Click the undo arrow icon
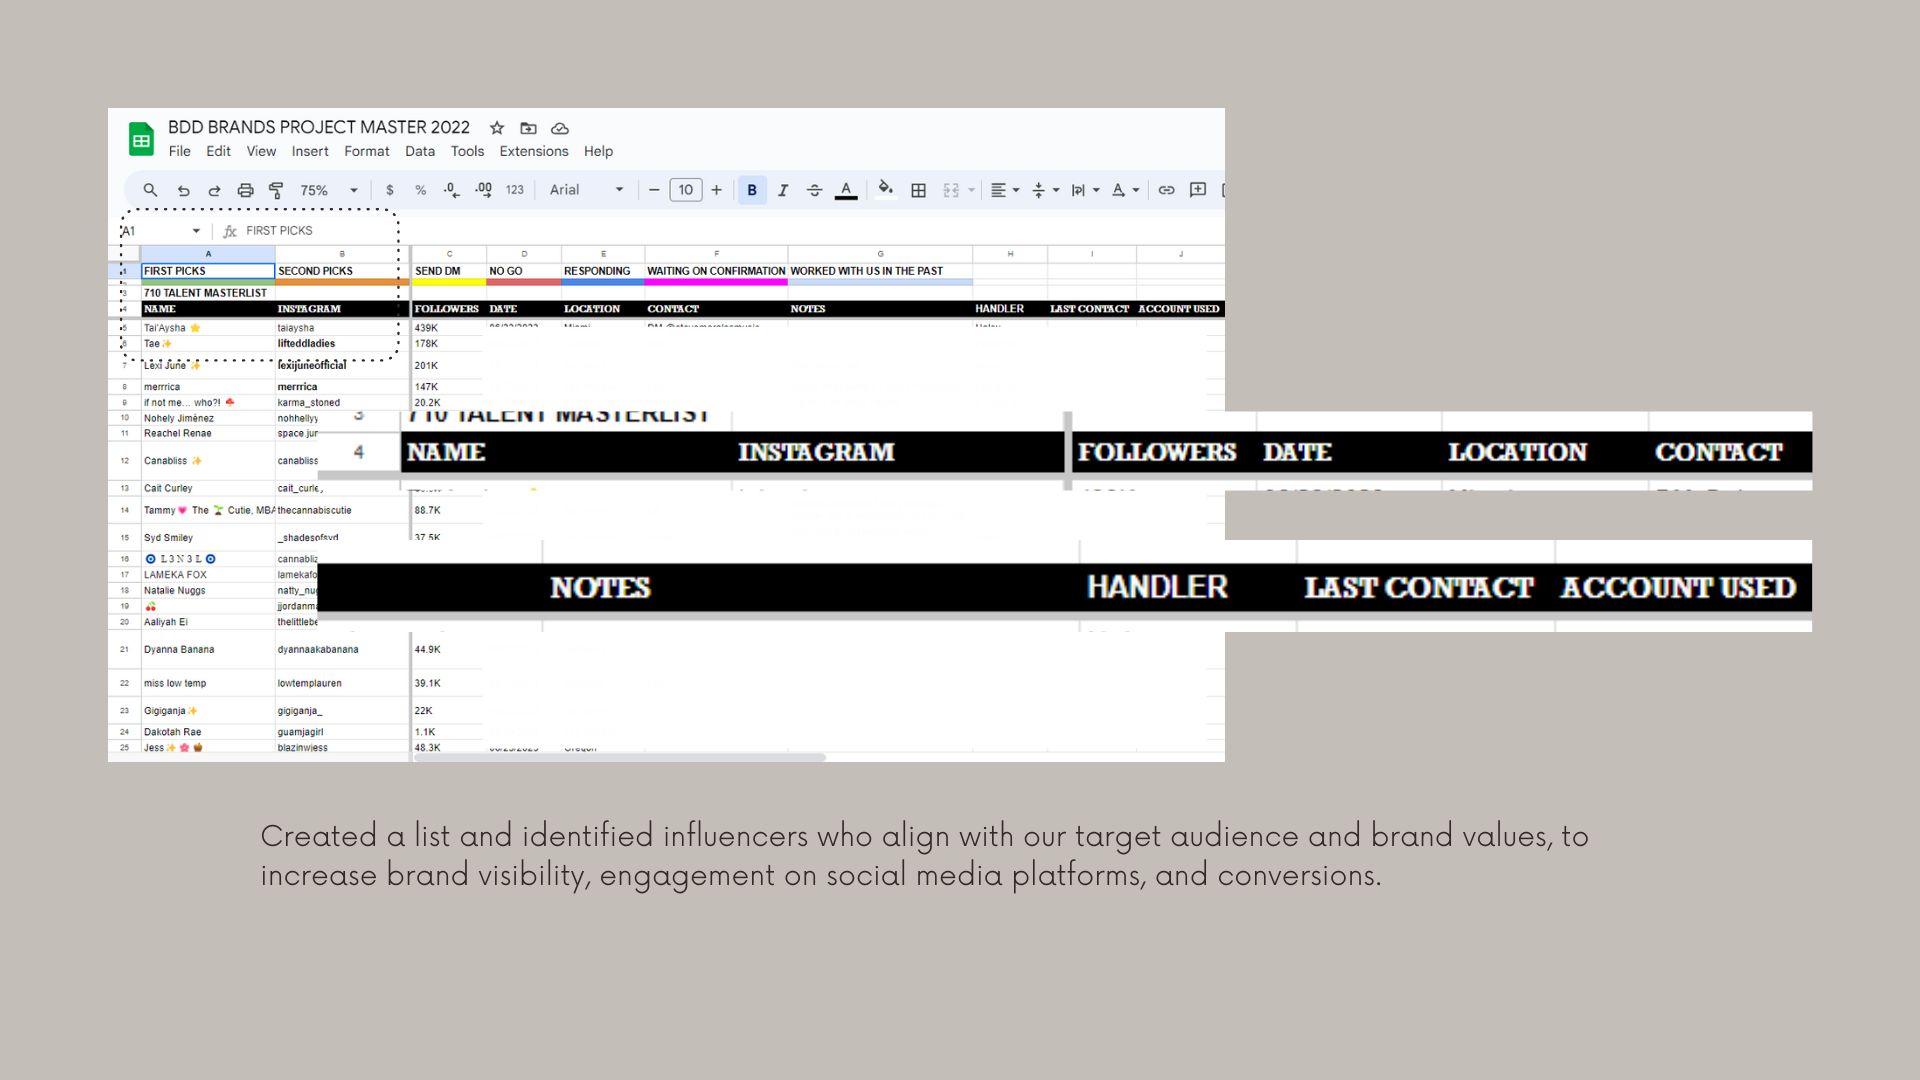Image resolution: width=1920 pixels, height=1080 pixels. pos(183,190)
